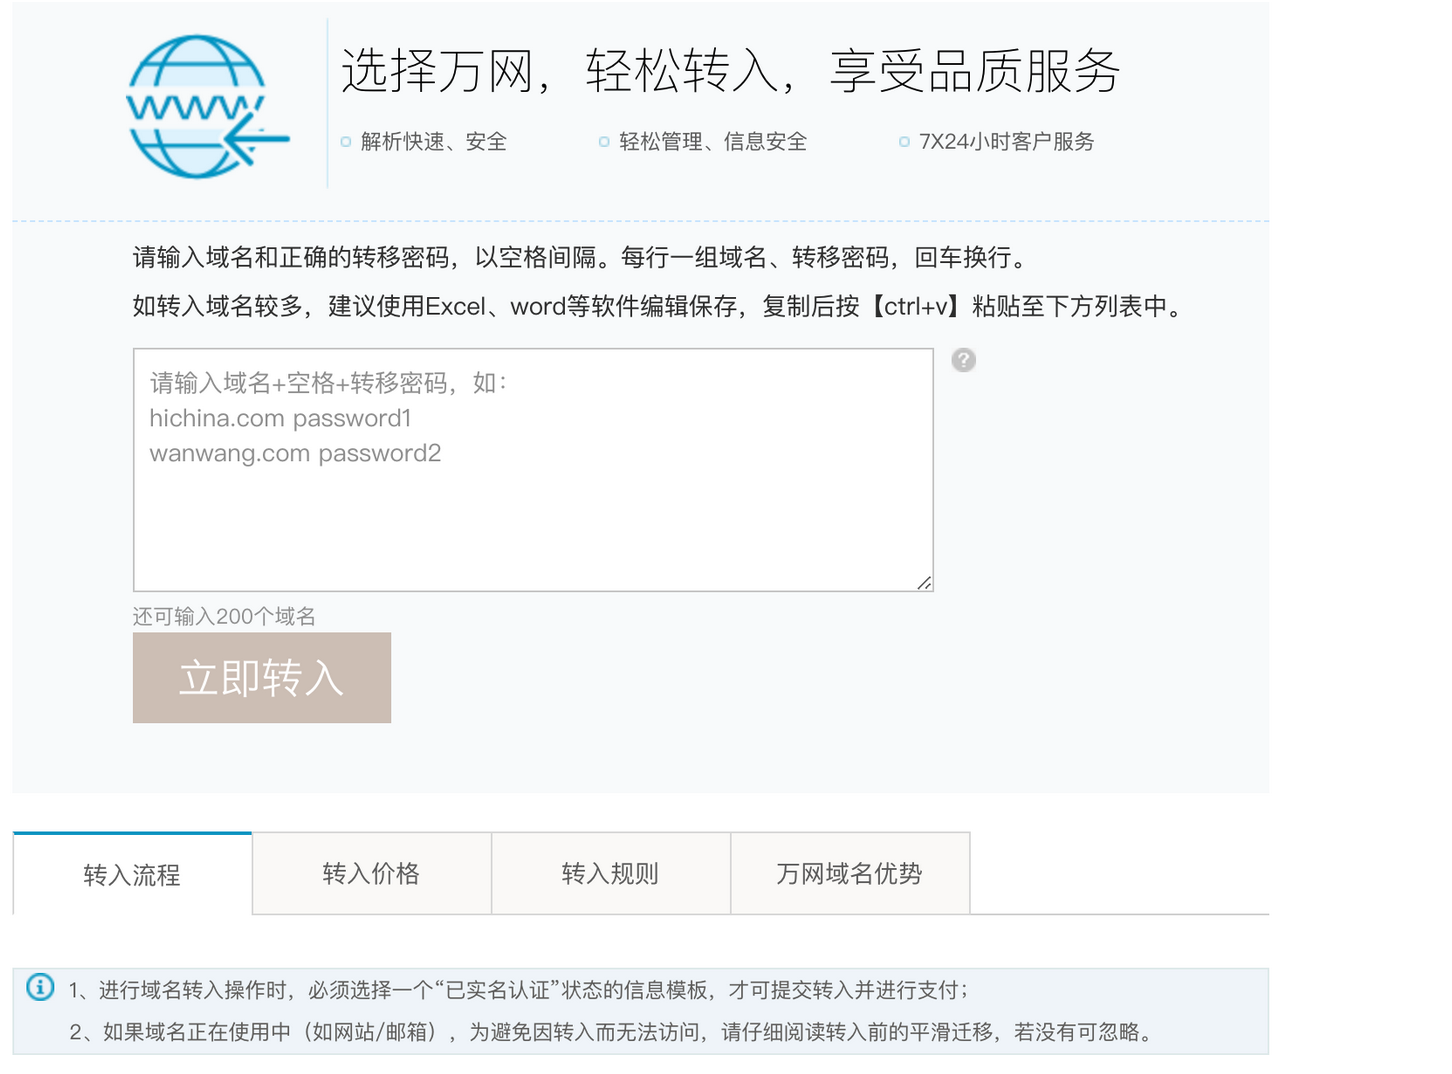Click notice line 2 about 平滑迁移
The height and width of the screenshot is (1074, 1452).
pyautogui.click(x=611, y=1032)
